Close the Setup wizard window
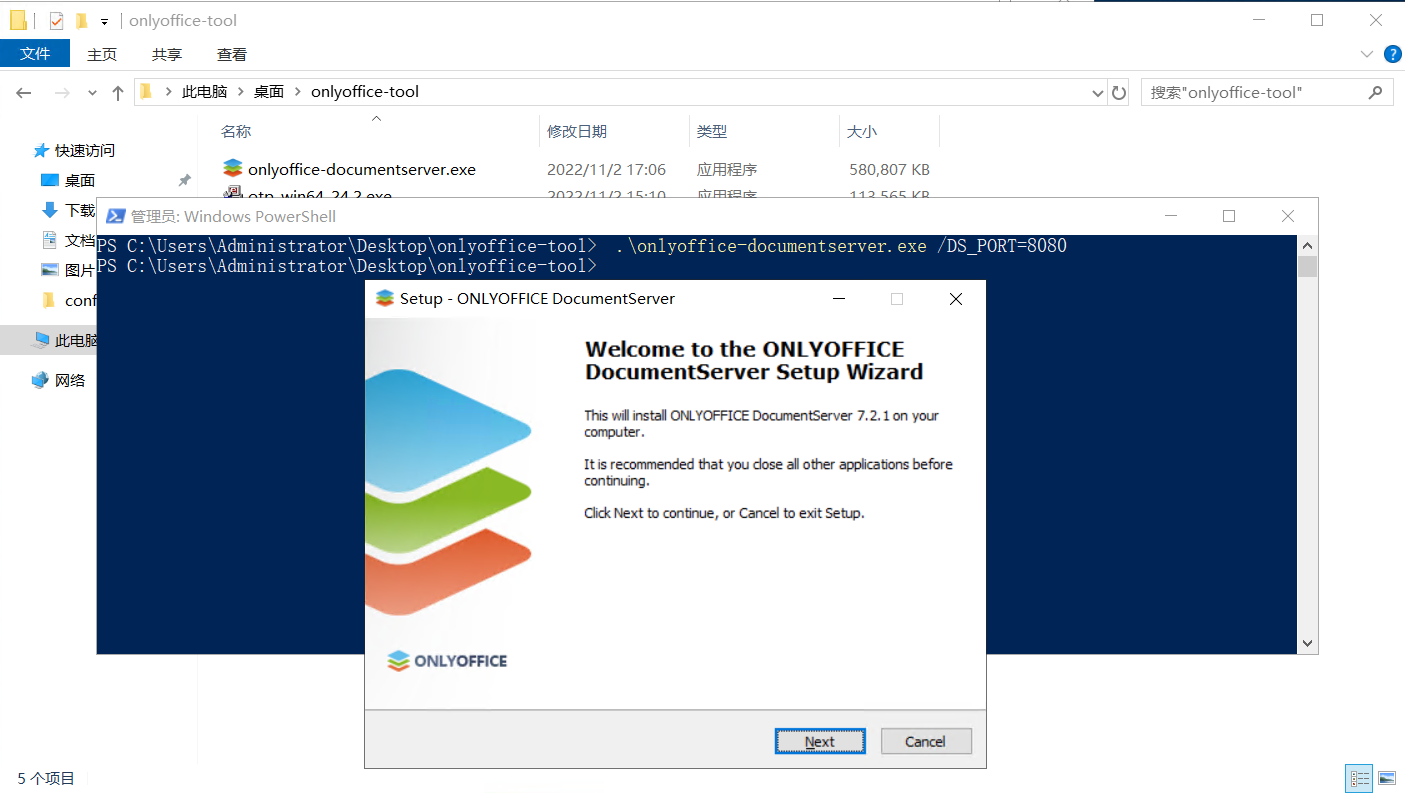Screen dimensions: 1405x793 click(956, 298)
